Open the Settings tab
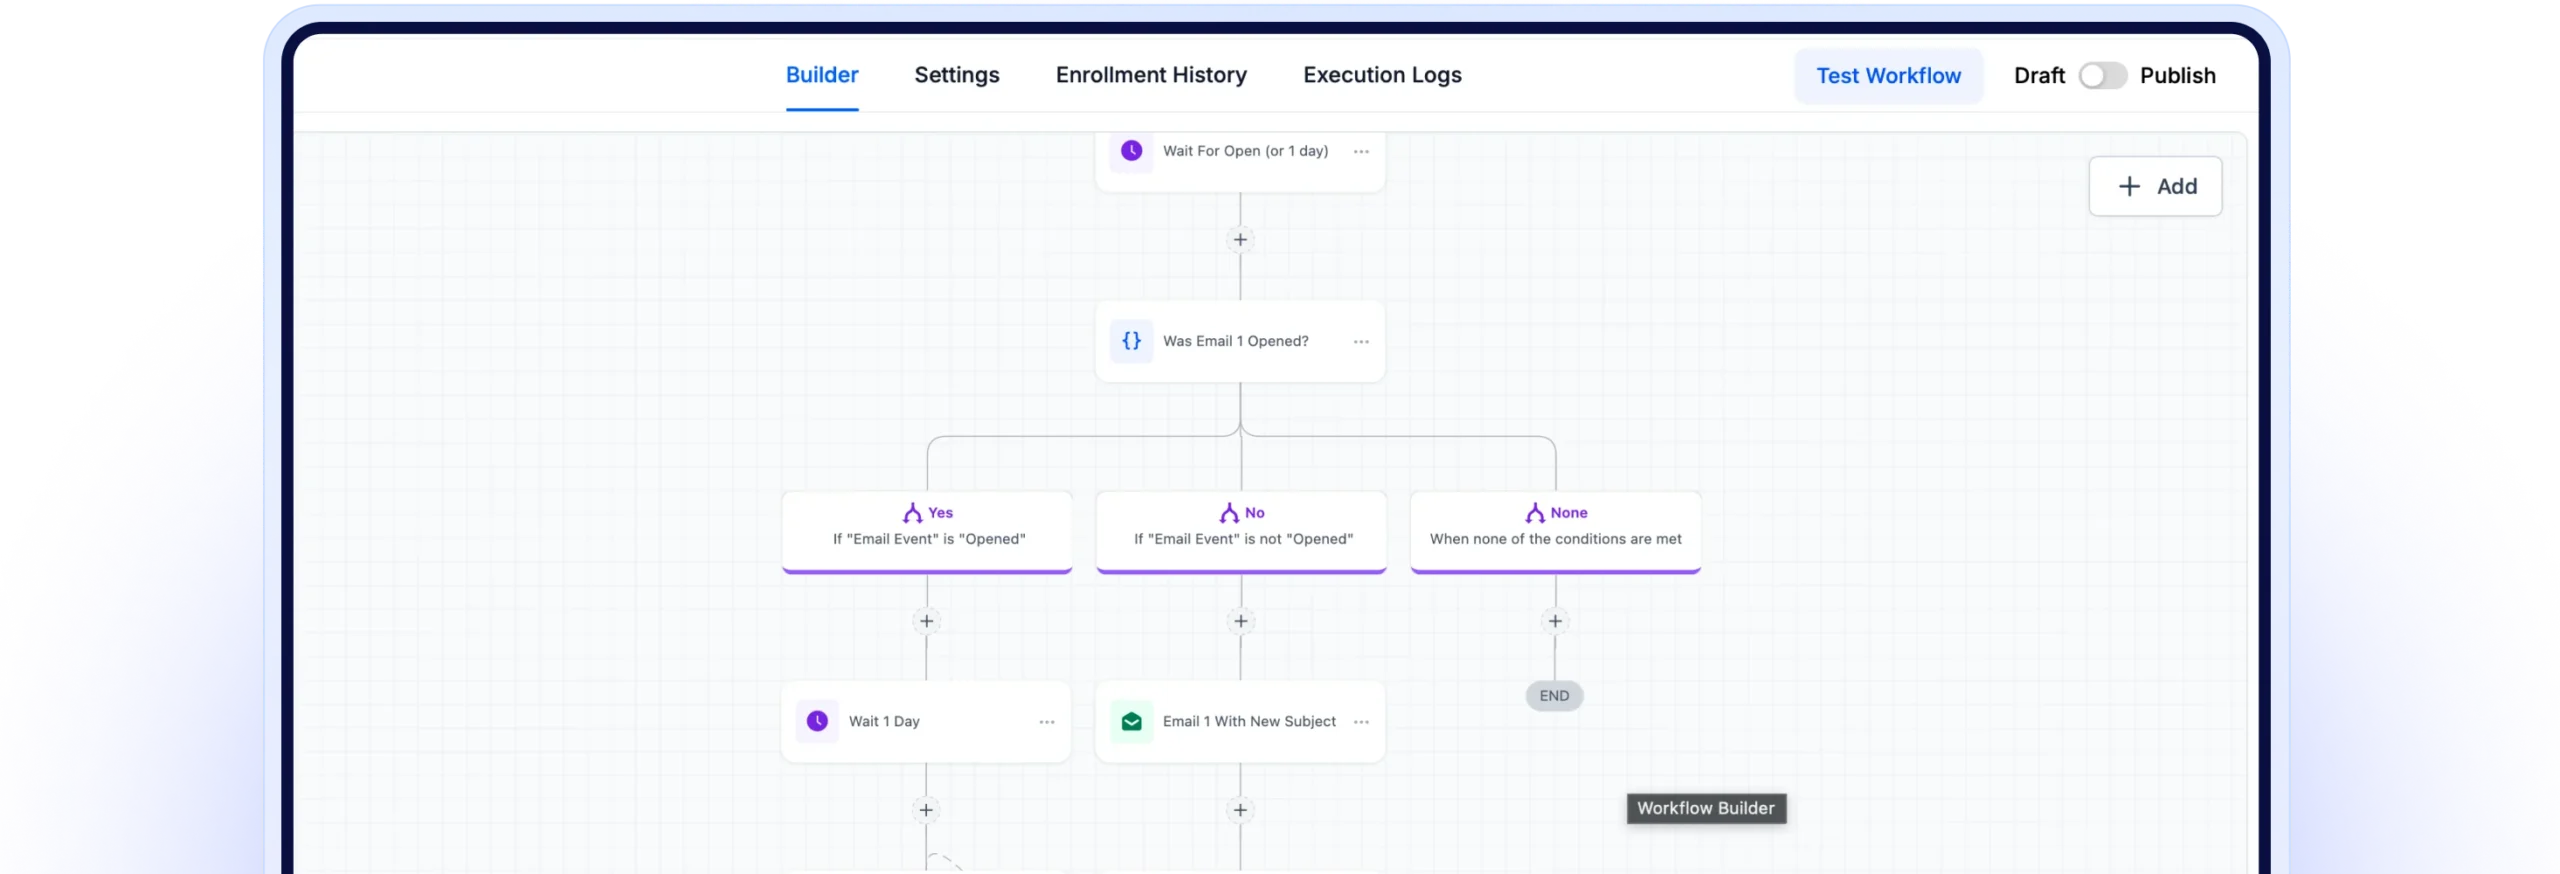Screen dimensions: 2560x874 pyautogui.click(x=956, y=75)
